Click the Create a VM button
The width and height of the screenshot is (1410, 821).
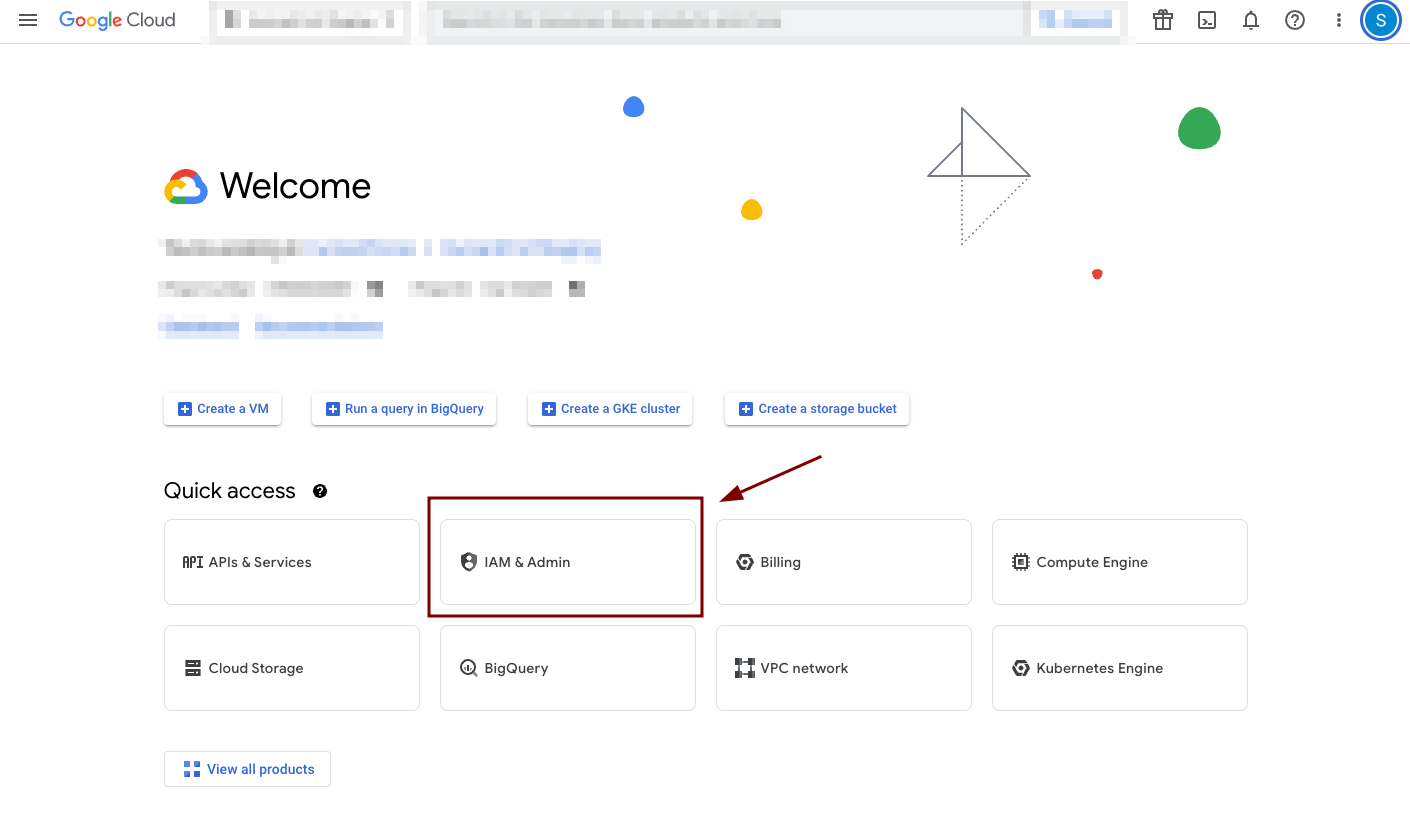(222, 409)
